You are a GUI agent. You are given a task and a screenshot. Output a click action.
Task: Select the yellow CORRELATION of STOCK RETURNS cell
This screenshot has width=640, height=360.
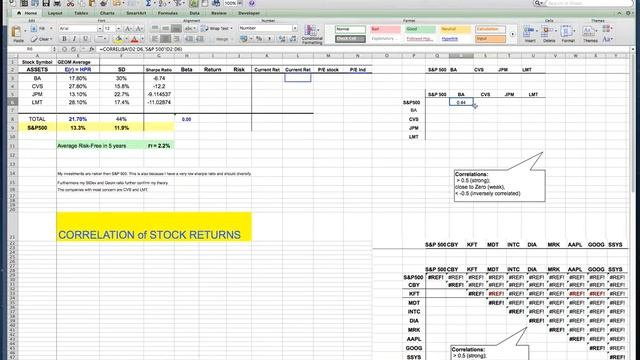(154, 227)
